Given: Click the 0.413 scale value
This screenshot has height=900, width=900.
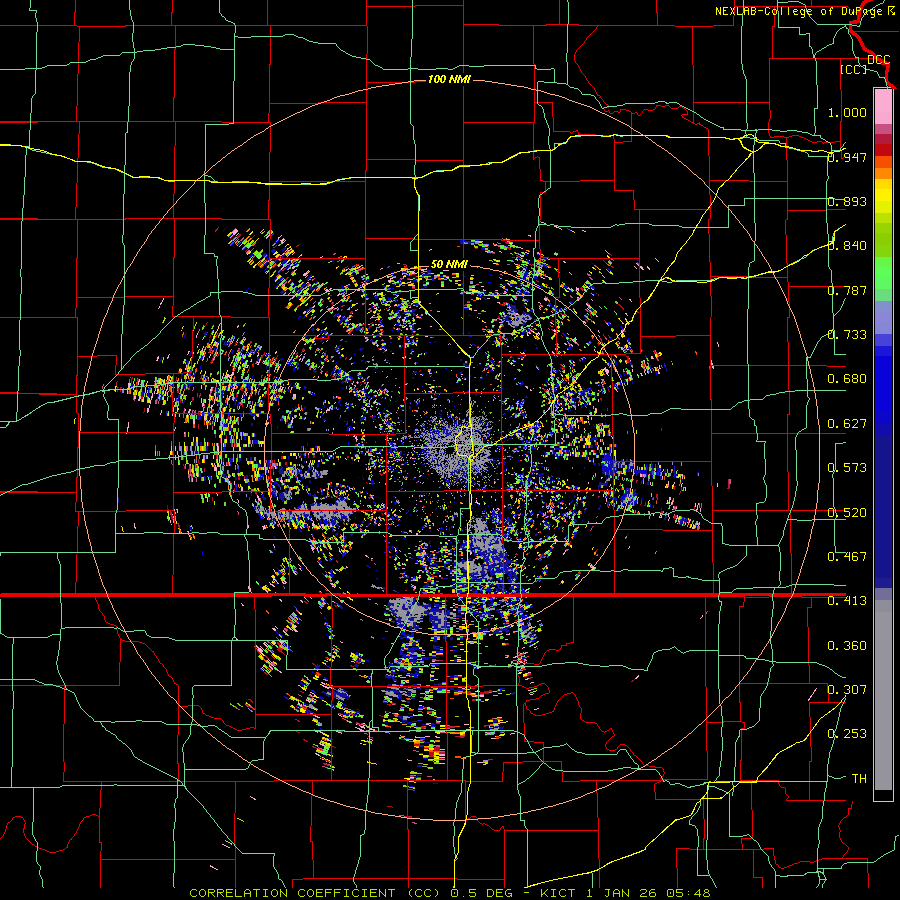Looking at the screenshot, I should (847, 601).
